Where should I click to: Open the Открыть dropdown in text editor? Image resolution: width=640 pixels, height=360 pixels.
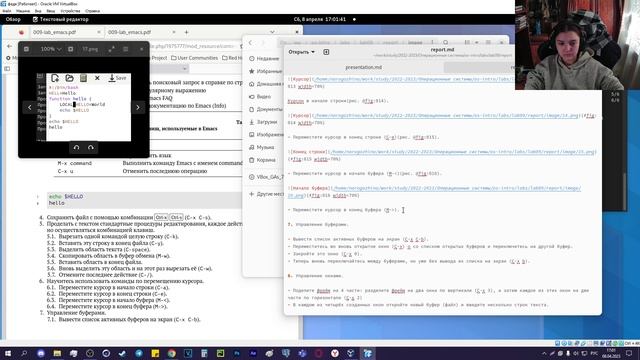click(x=302, y=52)
